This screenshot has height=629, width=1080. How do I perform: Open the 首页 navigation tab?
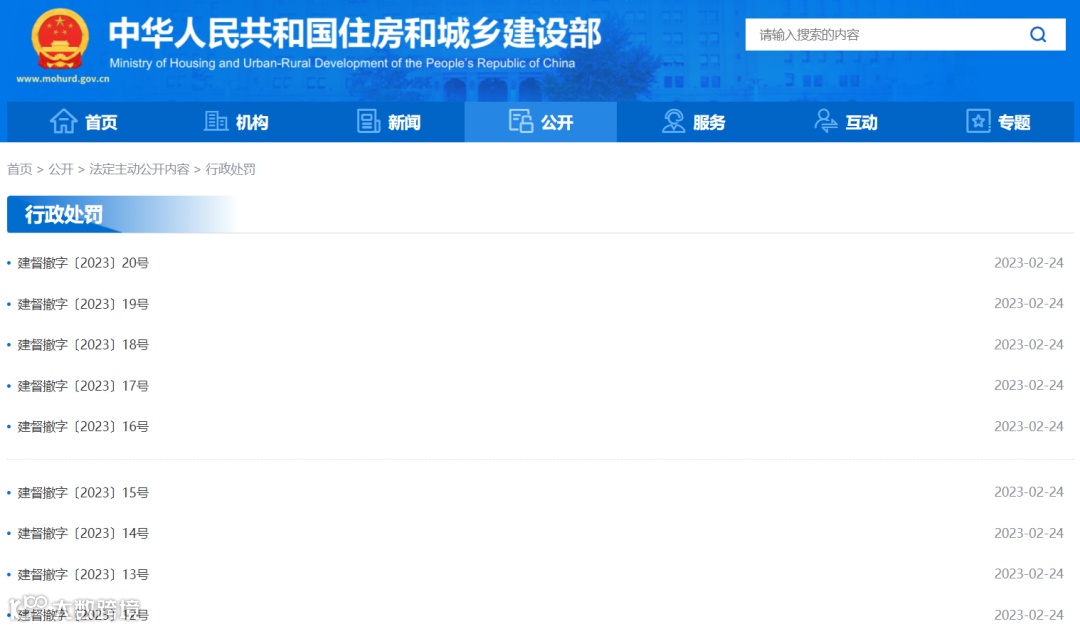click(x=83, y=122)
